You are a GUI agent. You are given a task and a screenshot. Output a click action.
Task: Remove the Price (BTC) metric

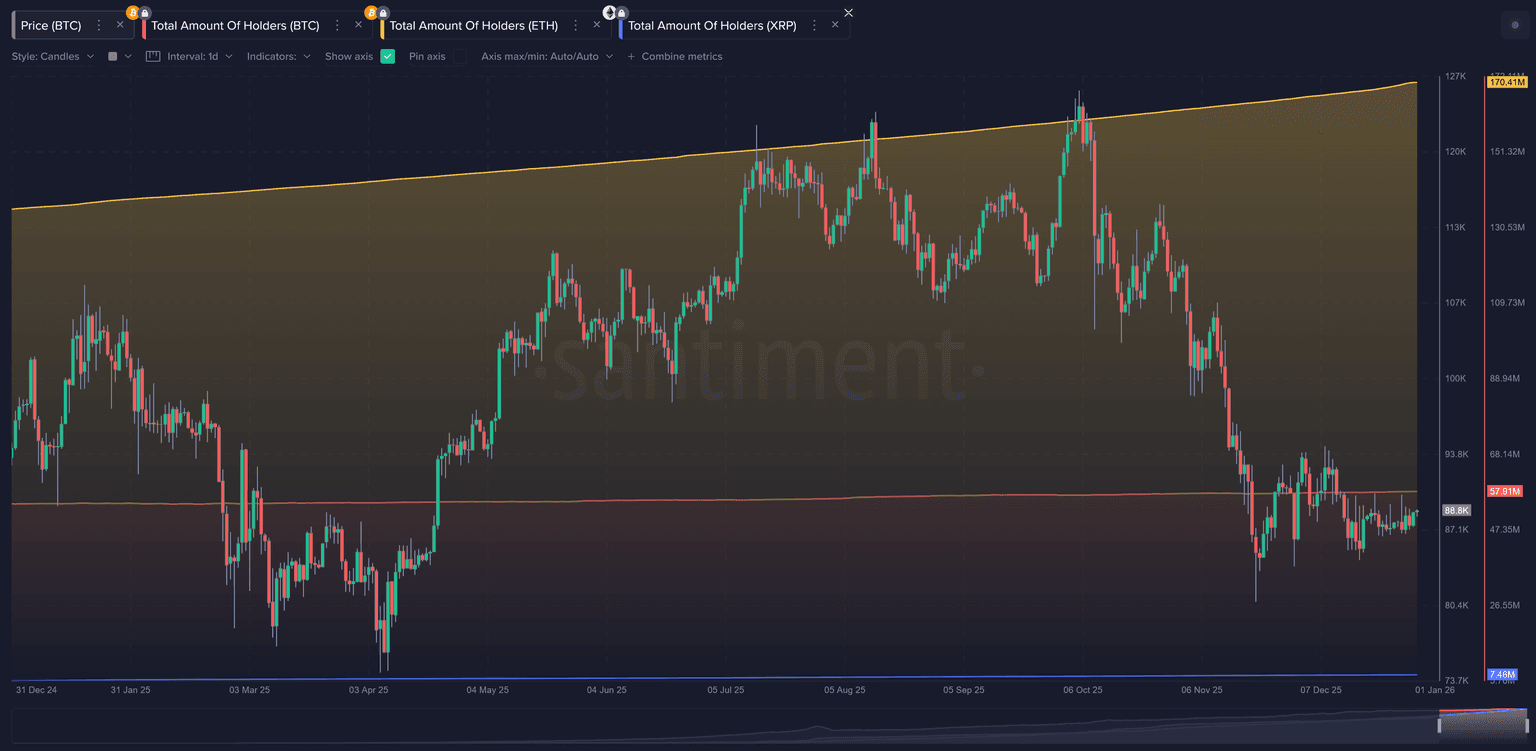point(120,25)
